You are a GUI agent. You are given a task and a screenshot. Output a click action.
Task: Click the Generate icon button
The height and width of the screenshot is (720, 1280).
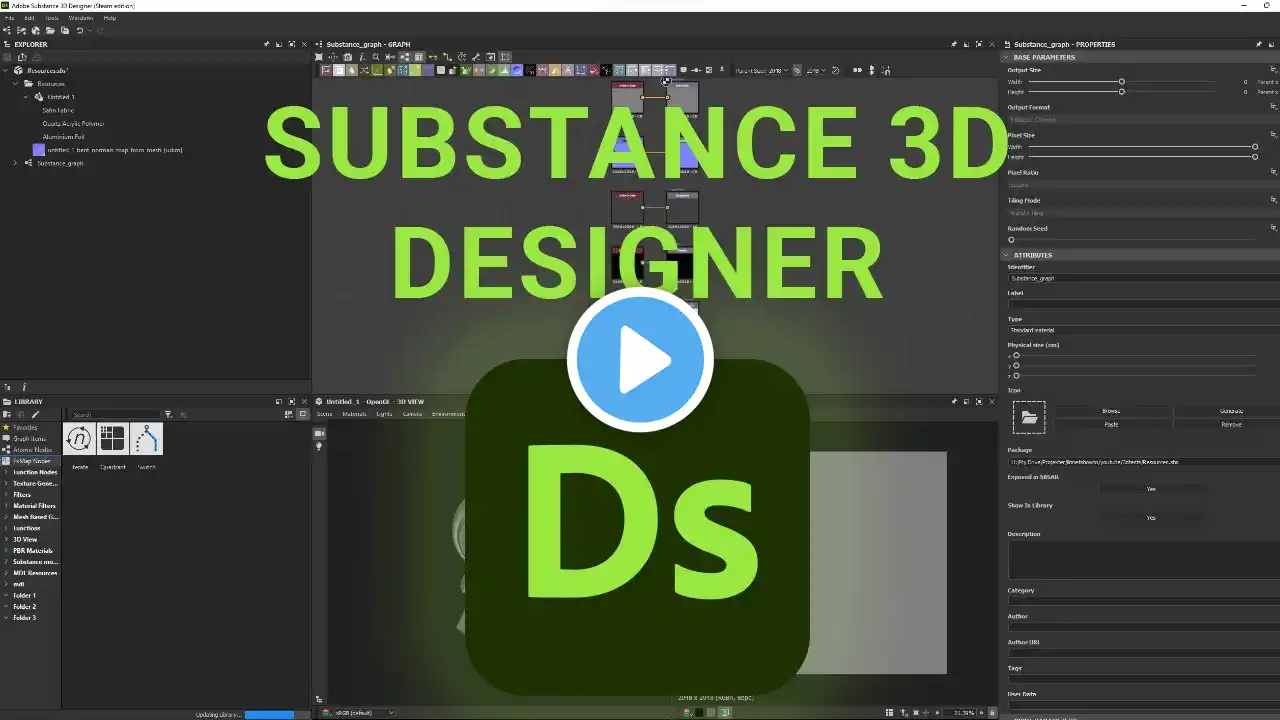[1231, 411]
